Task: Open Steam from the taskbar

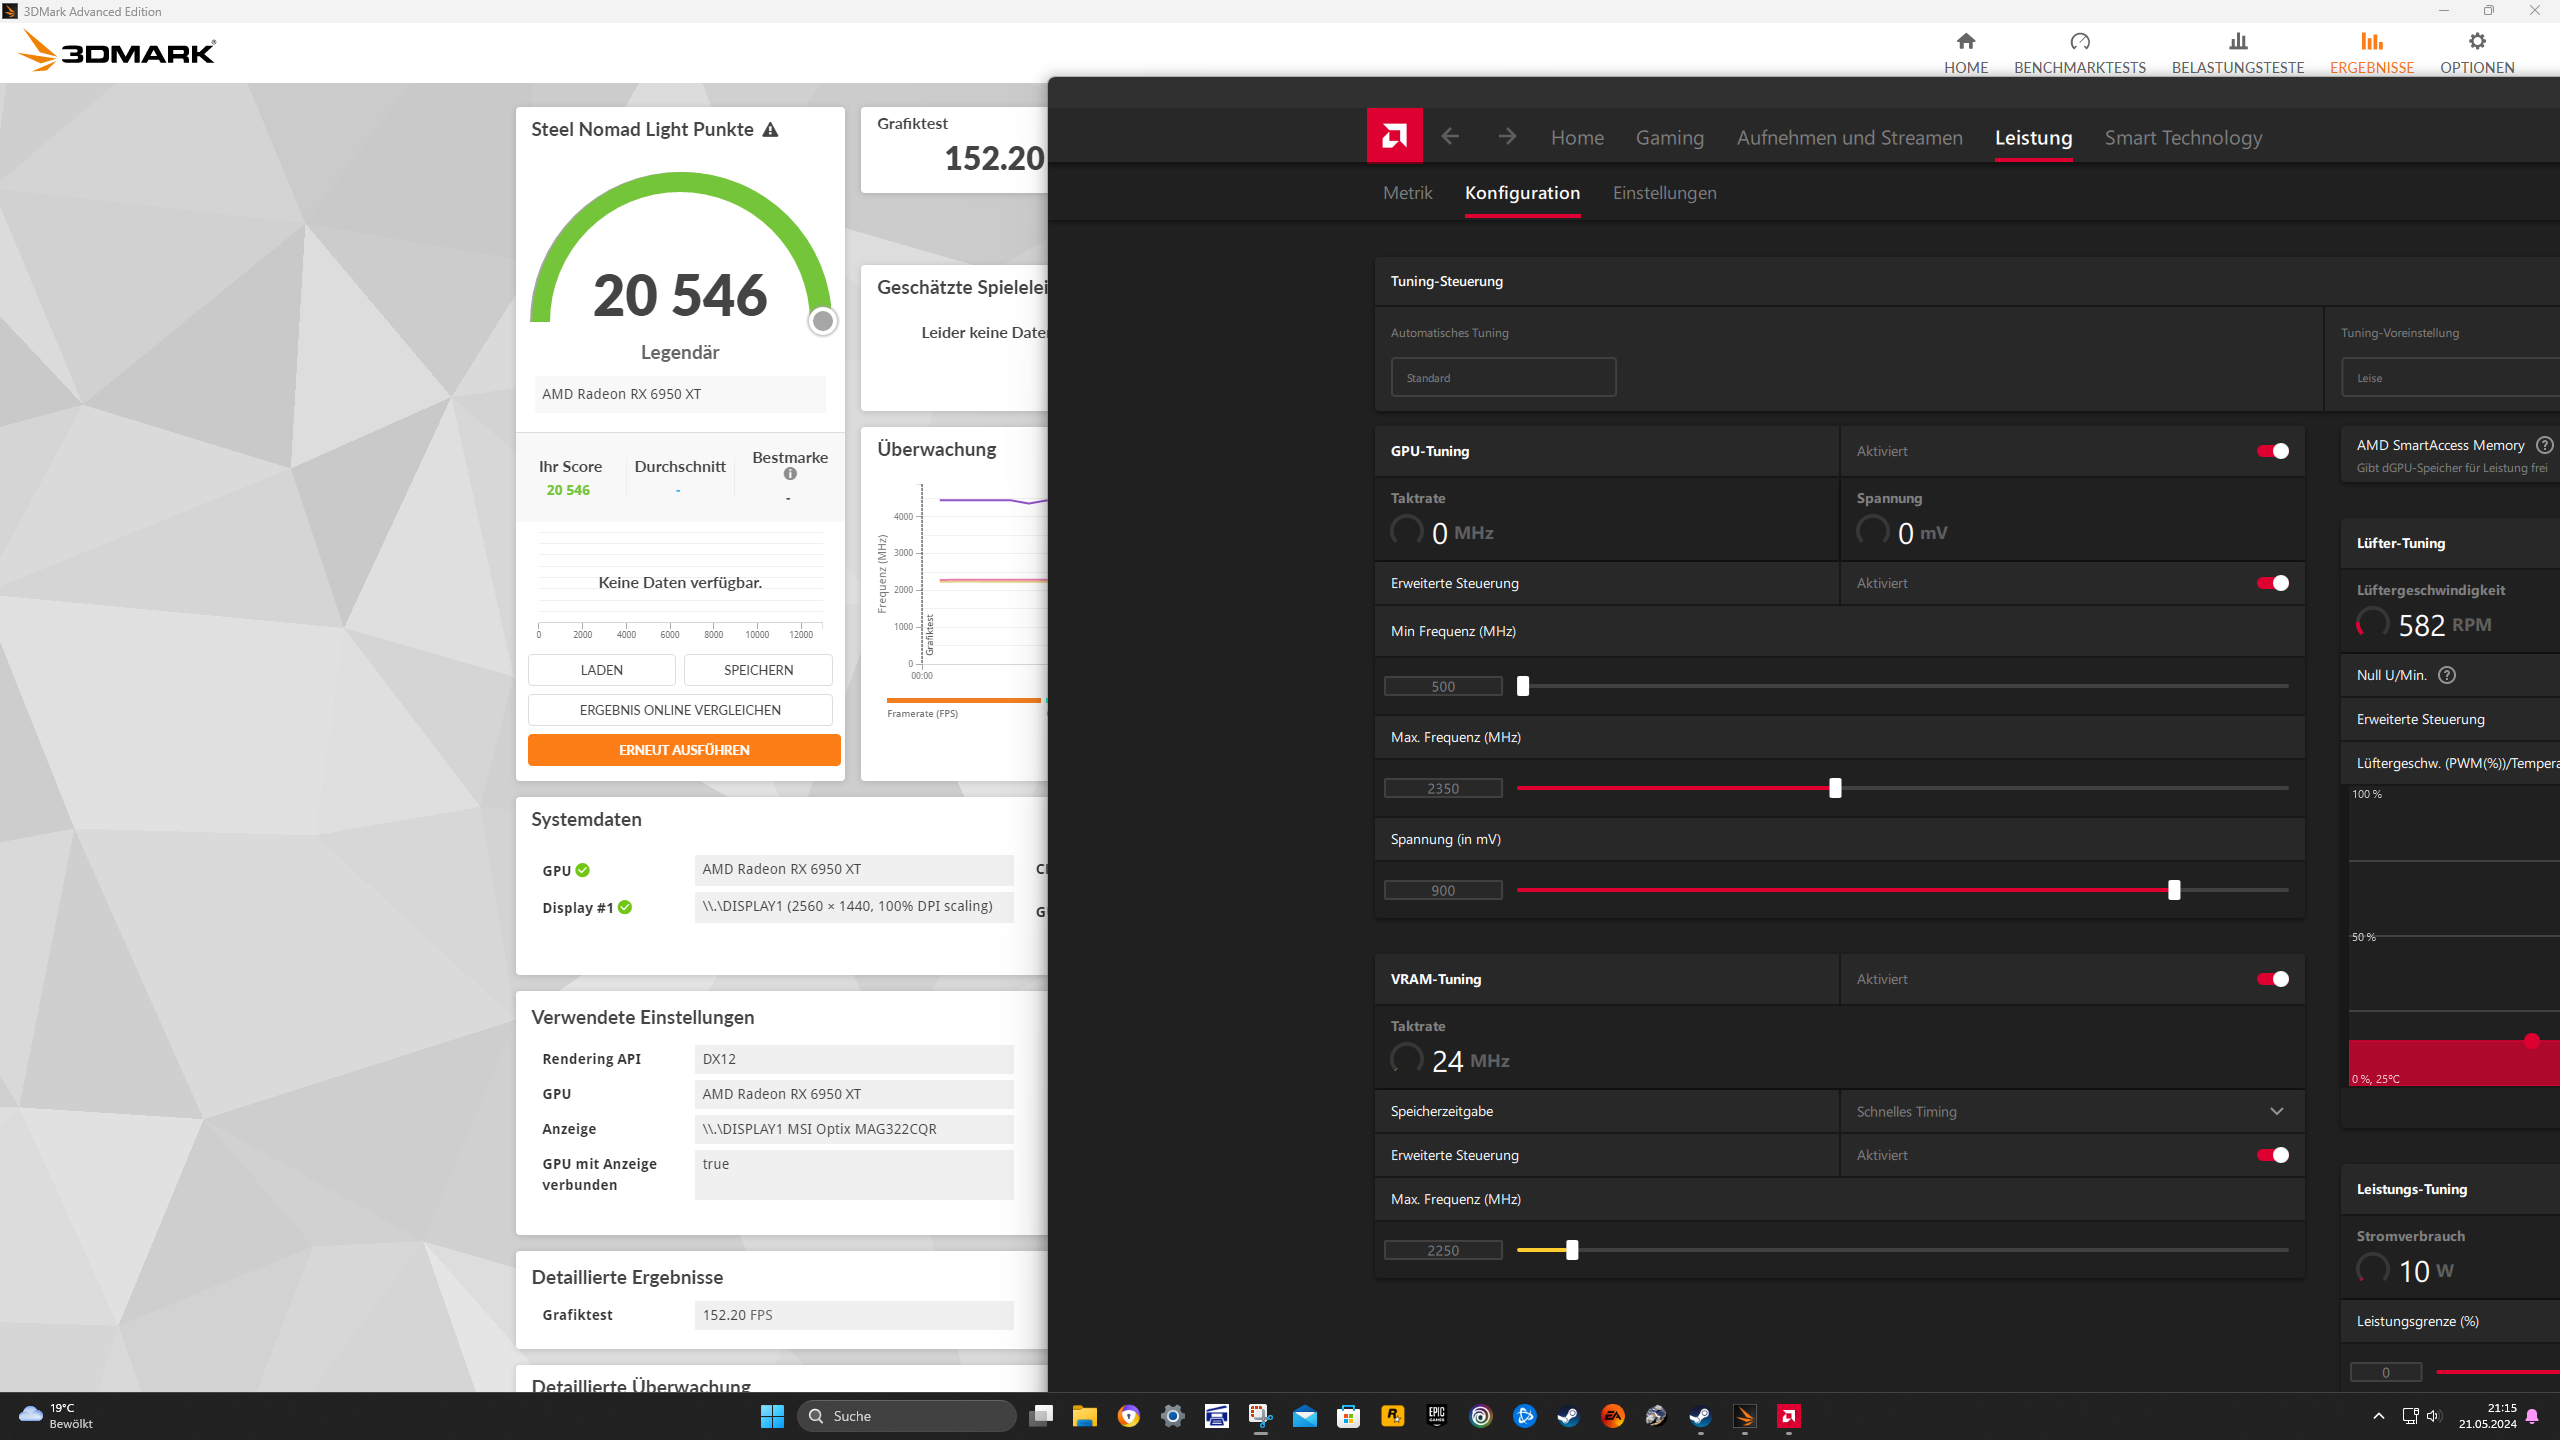Action: click(1568, 1416)
